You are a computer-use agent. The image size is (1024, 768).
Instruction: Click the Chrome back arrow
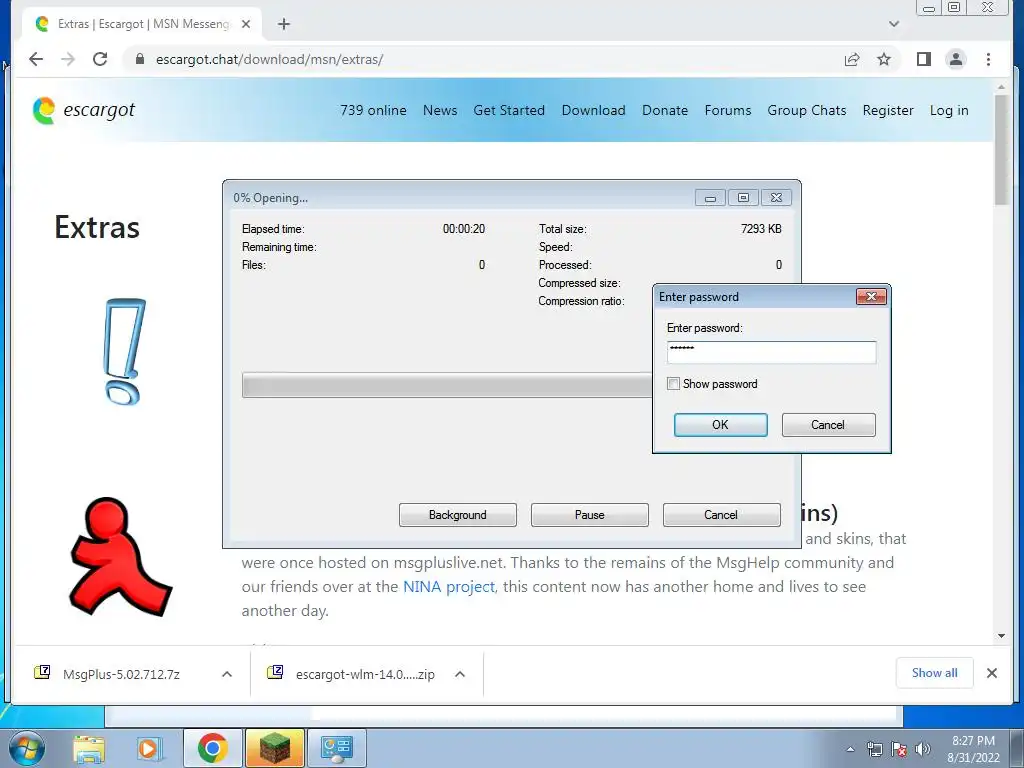coord(36,59)
